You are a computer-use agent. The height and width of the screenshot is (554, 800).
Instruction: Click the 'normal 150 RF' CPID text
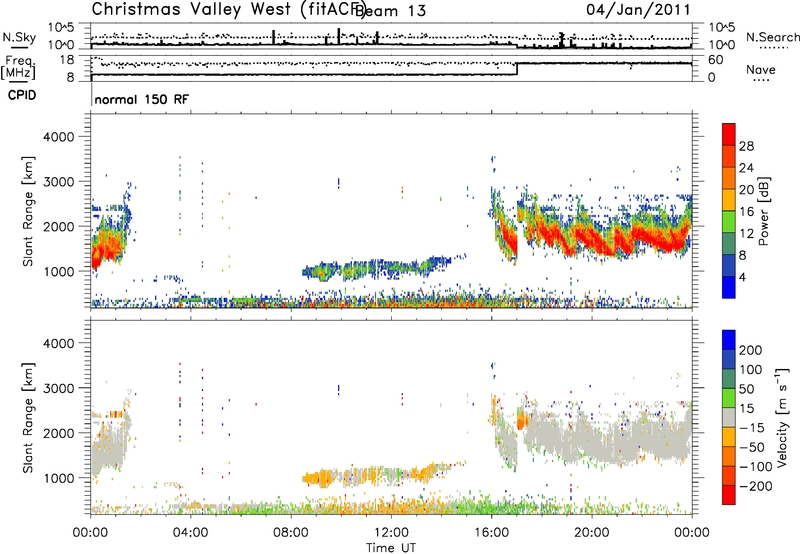[141, 99]
